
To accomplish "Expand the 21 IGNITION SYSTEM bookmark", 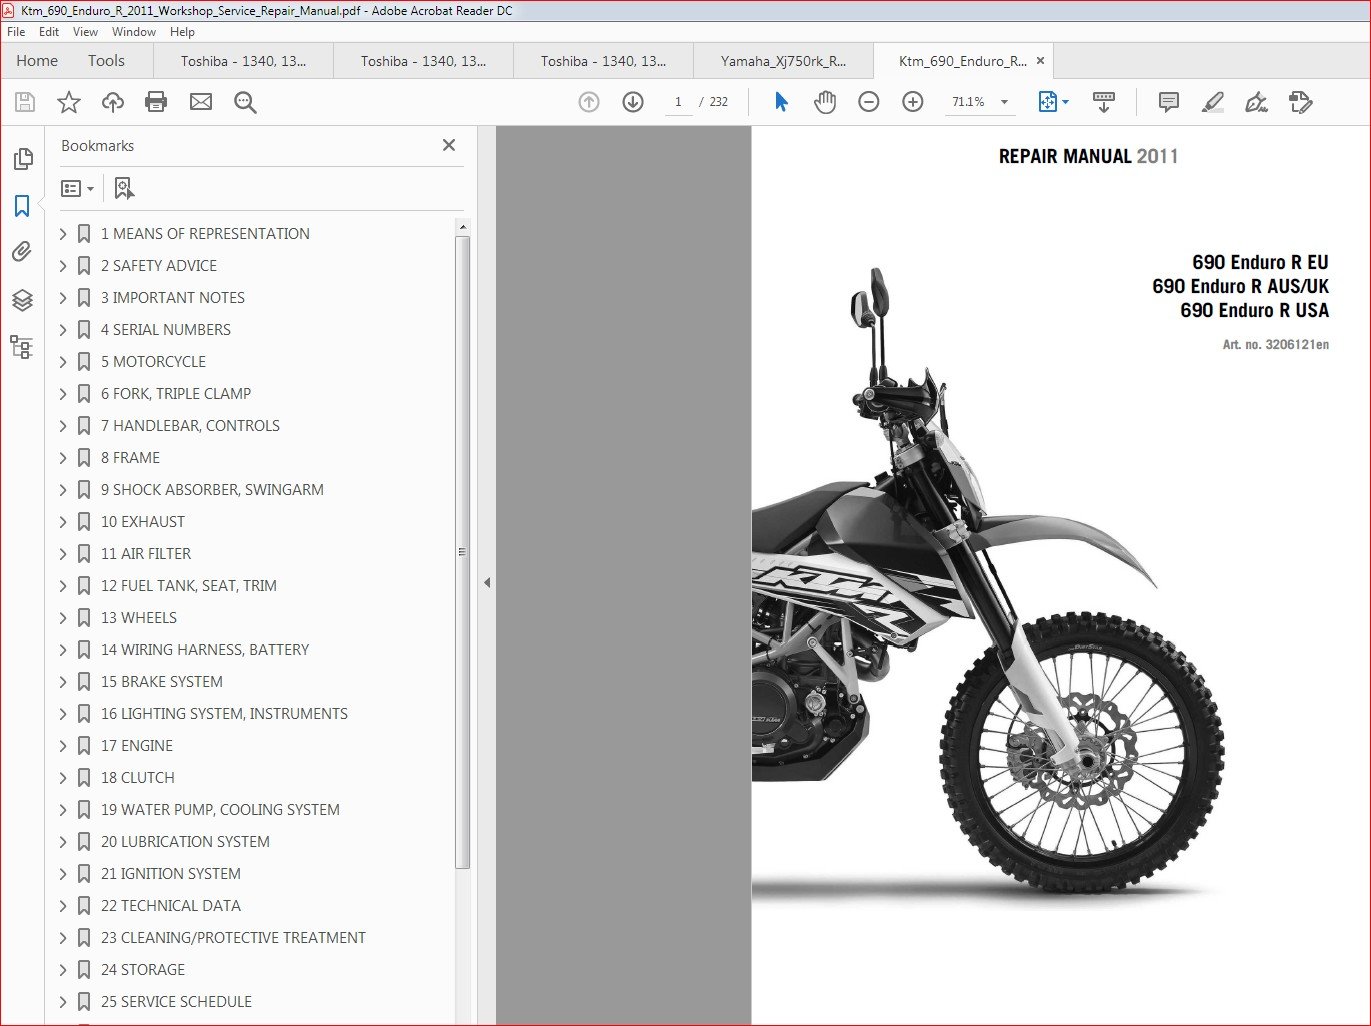I will click(x=63, y=874).
